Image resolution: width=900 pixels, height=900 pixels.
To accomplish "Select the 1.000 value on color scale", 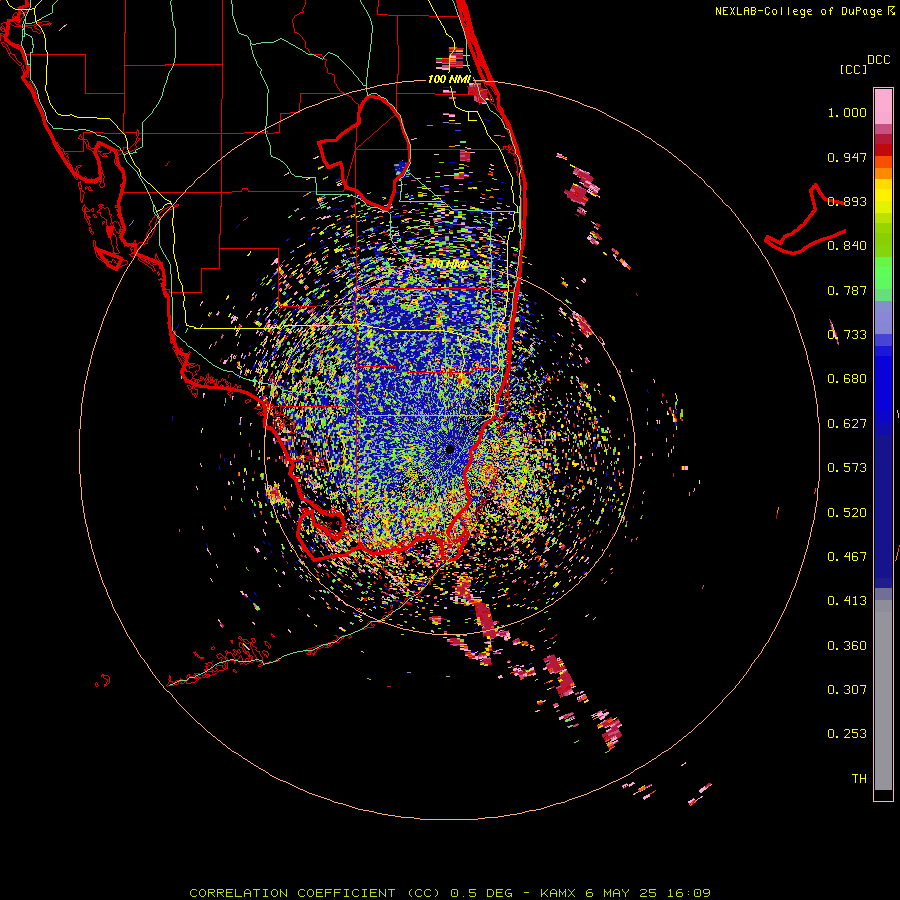I will pos(847,112).
